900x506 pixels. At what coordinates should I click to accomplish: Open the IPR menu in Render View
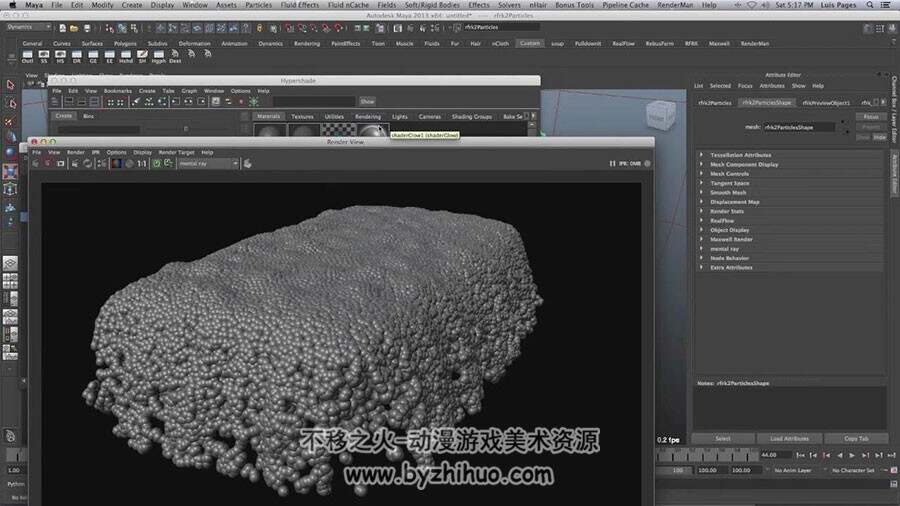pos(95,153)
